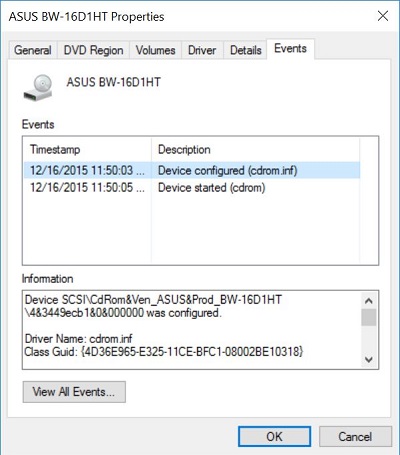
Task: Click the ASUS BW-16D1HT disc drive icon
Action: pos(38,88)
